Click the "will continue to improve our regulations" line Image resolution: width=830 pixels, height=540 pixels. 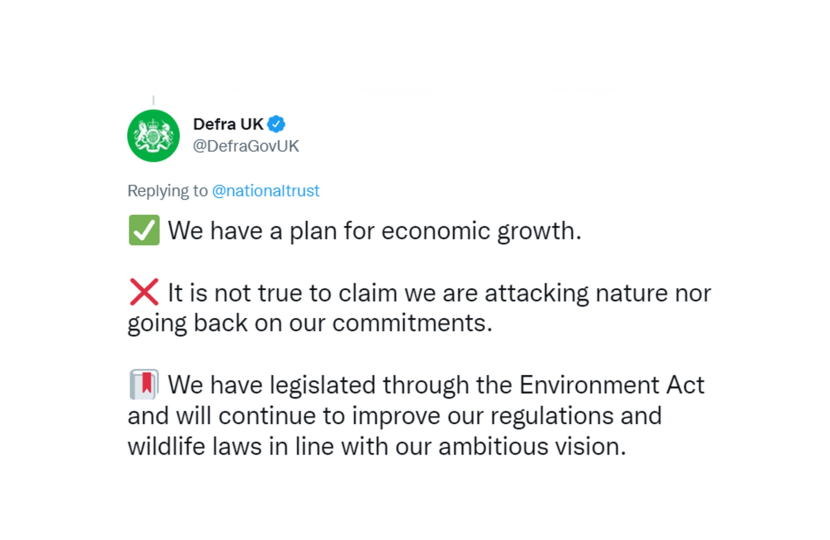(x=394, y=415)
